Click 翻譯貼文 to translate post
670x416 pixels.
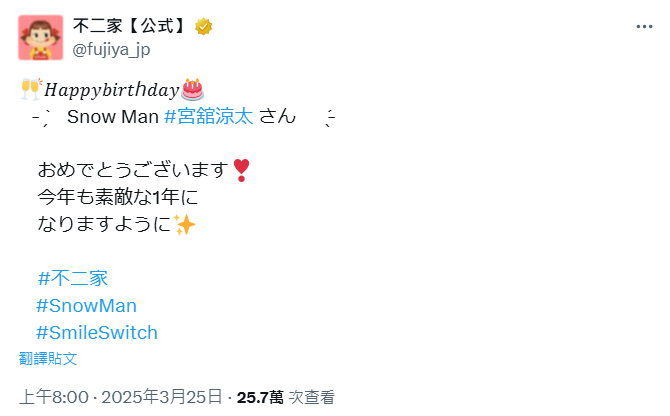[48, 358]
